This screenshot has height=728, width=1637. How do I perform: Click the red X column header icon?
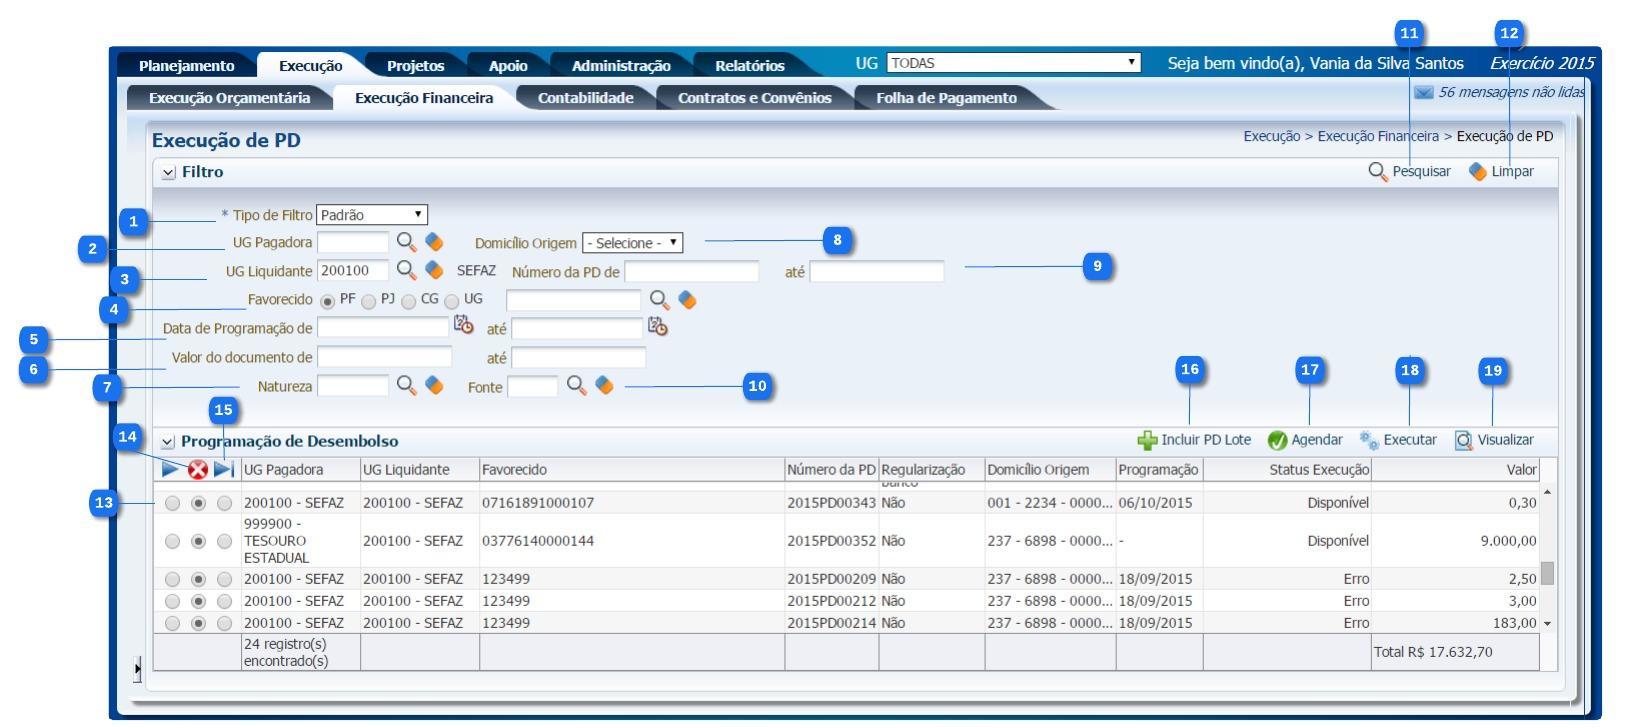pos(198,470)
